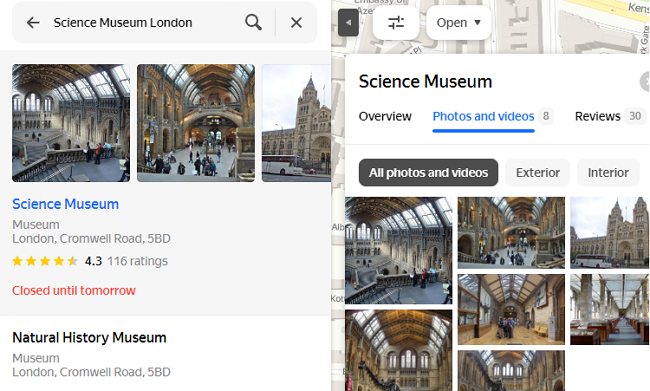Switch to the Overview tab

coord(385,117)
